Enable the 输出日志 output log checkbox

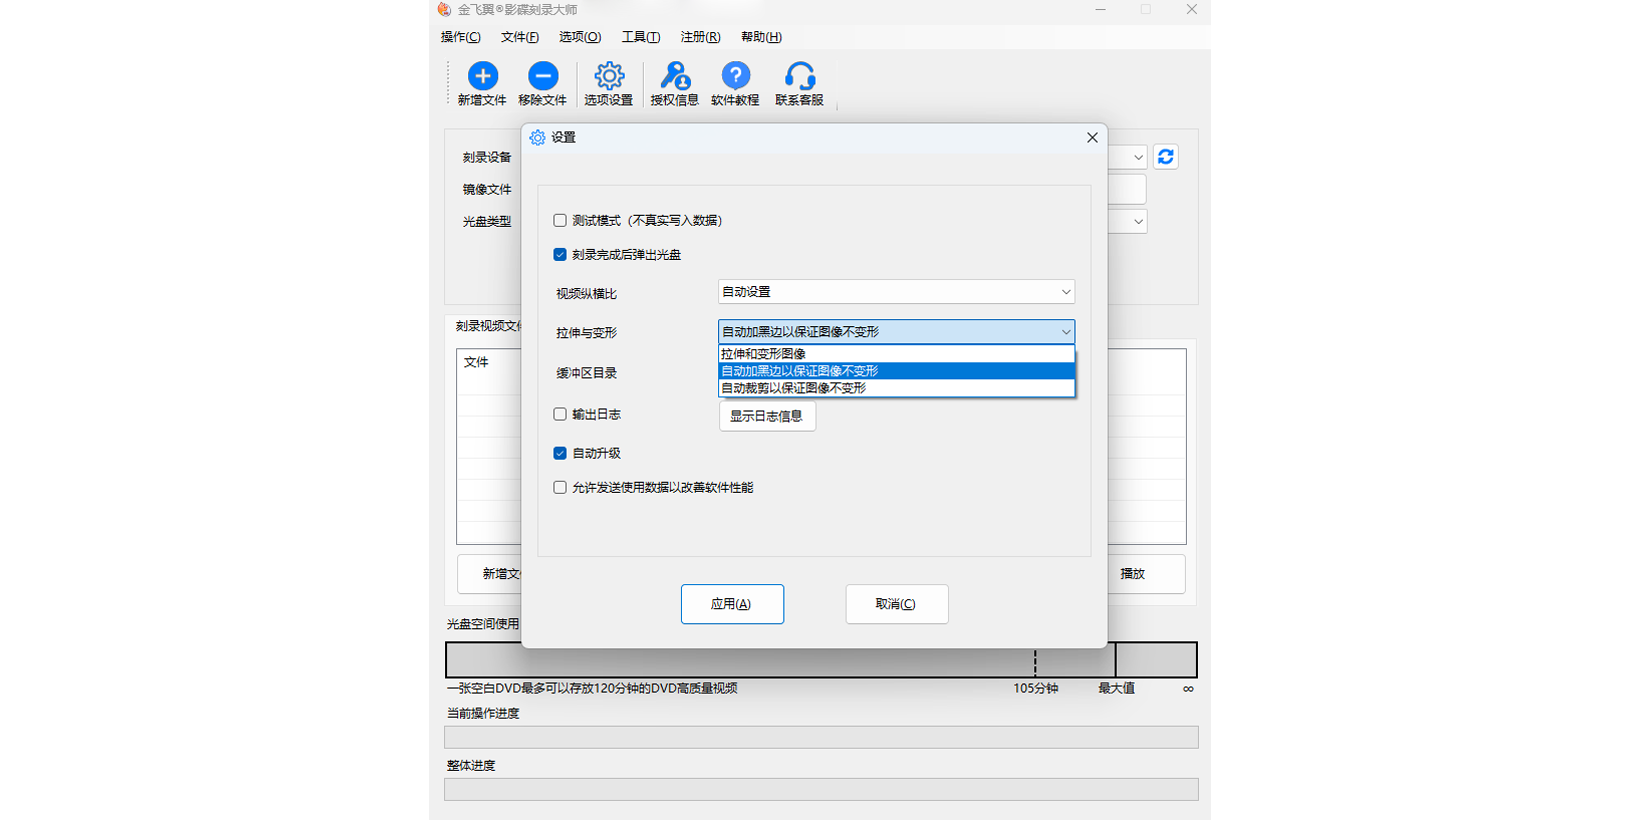[x=560, y=414]
